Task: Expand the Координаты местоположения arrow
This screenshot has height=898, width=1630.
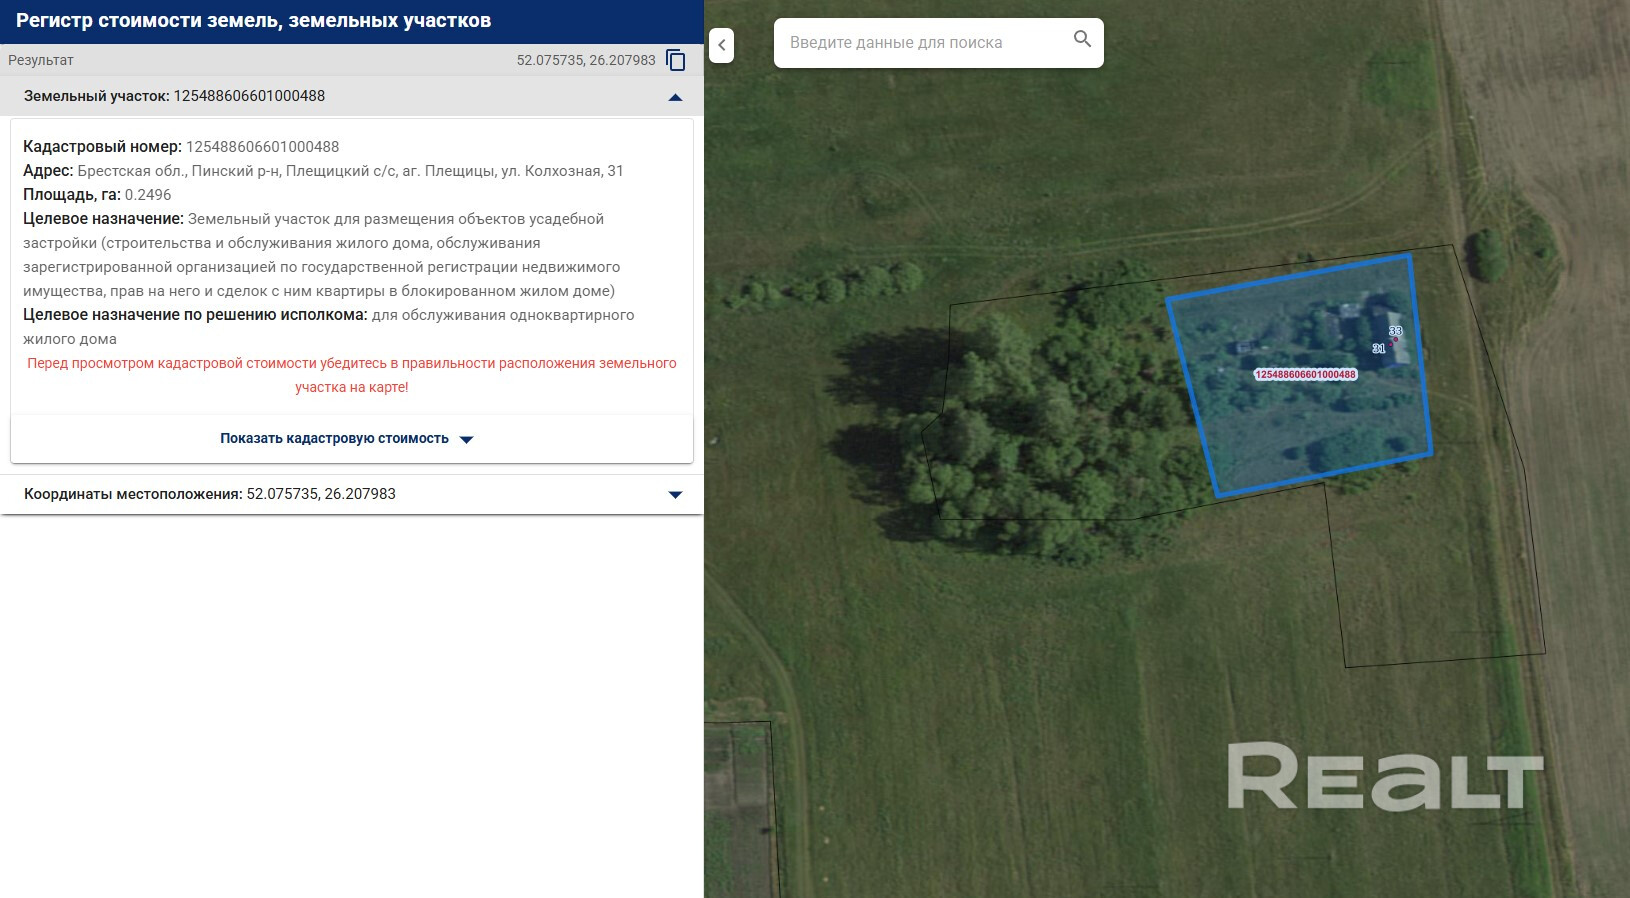Action: [x=675, y=494]
